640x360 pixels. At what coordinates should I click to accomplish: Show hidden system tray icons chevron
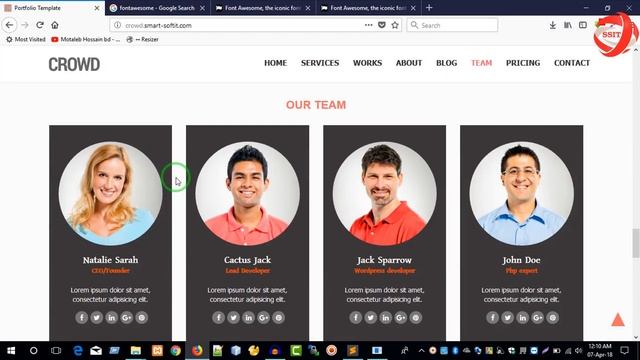coord(421,351)
